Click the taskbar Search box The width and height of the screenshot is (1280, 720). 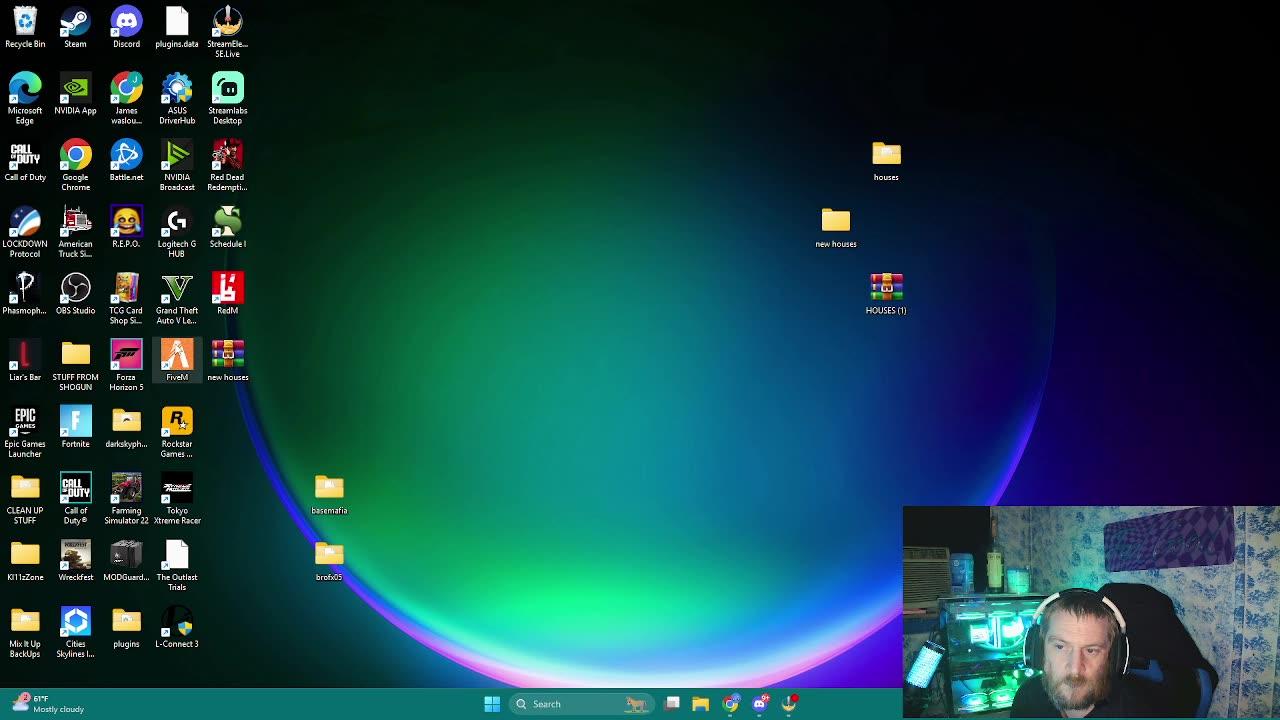581,704
